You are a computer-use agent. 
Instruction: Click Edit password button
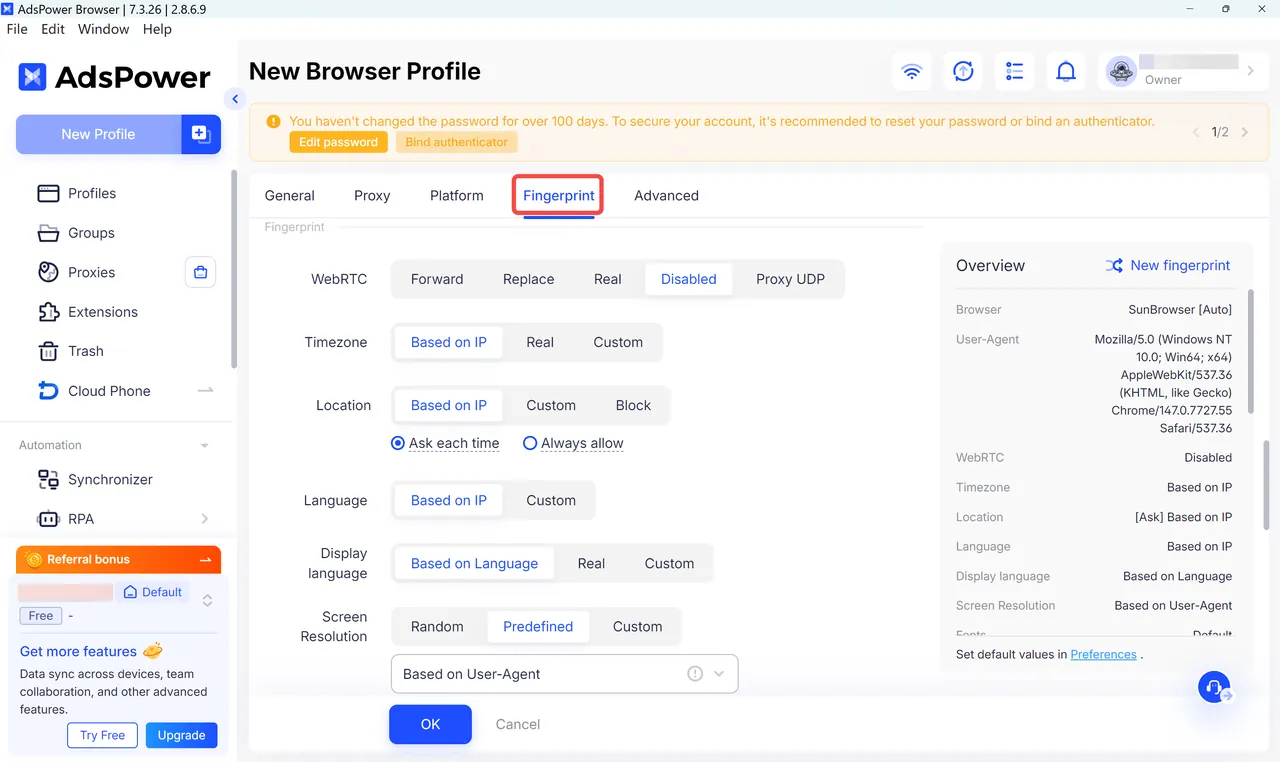point(338,142)
